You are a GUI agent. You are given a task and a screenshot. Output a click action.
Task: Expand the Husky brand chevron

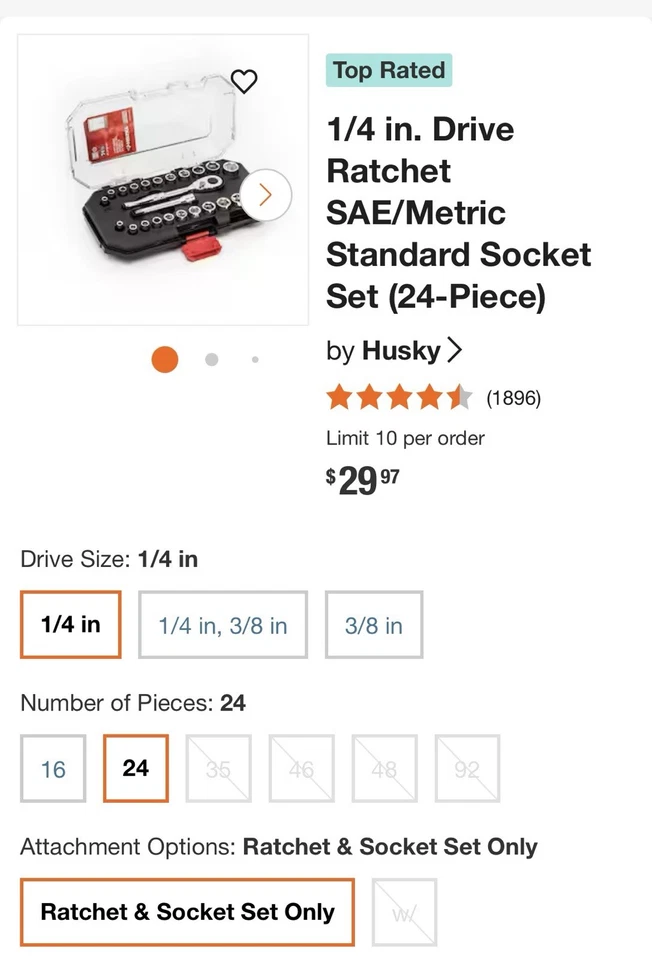coord(456,350)
